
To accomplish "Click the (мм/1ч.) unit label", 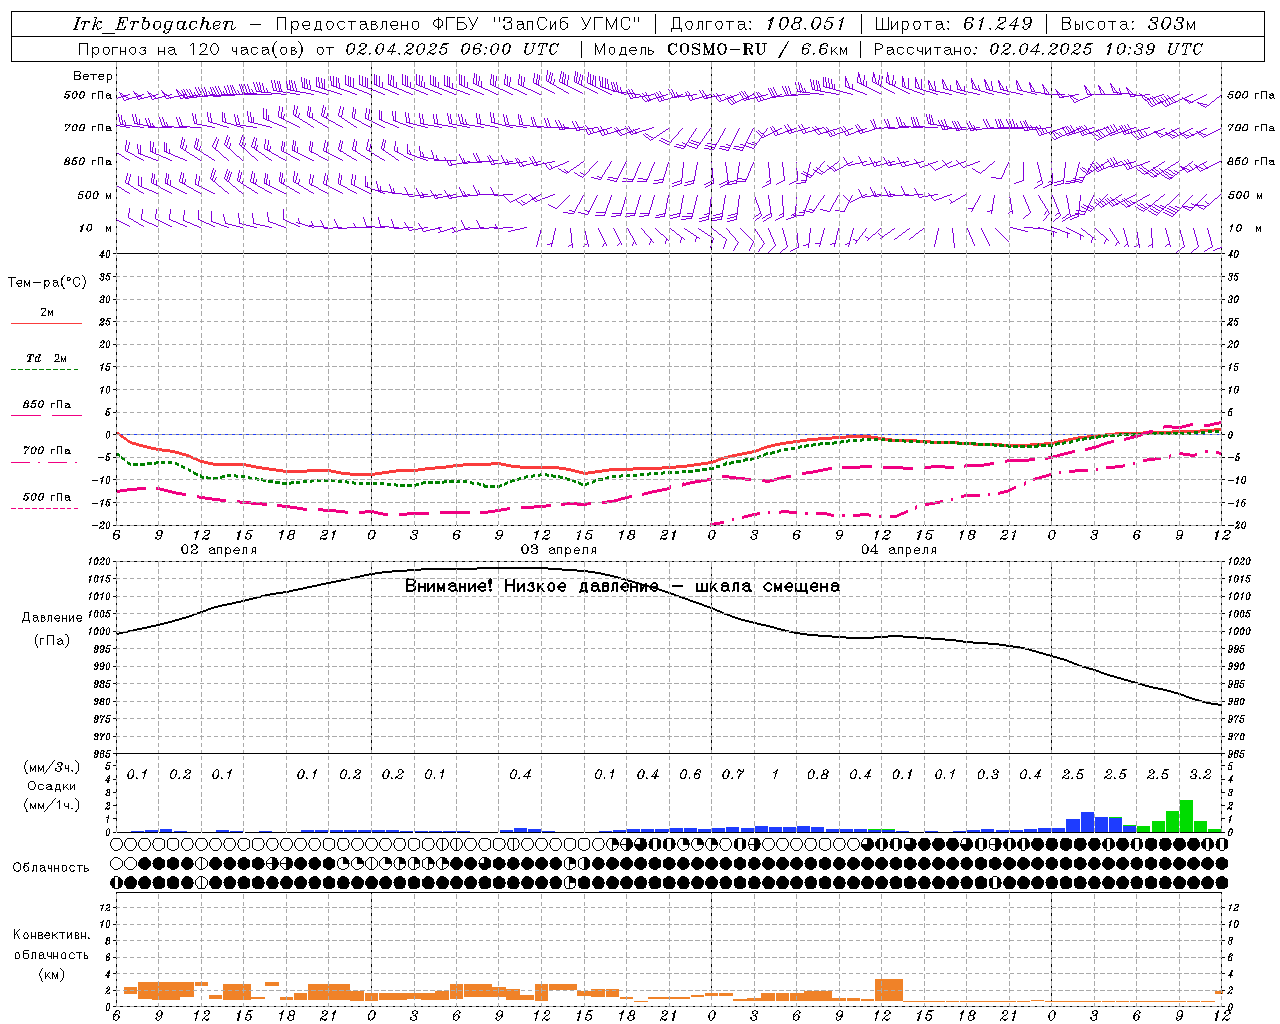I will pyautogui.click(x=51, y=805).
